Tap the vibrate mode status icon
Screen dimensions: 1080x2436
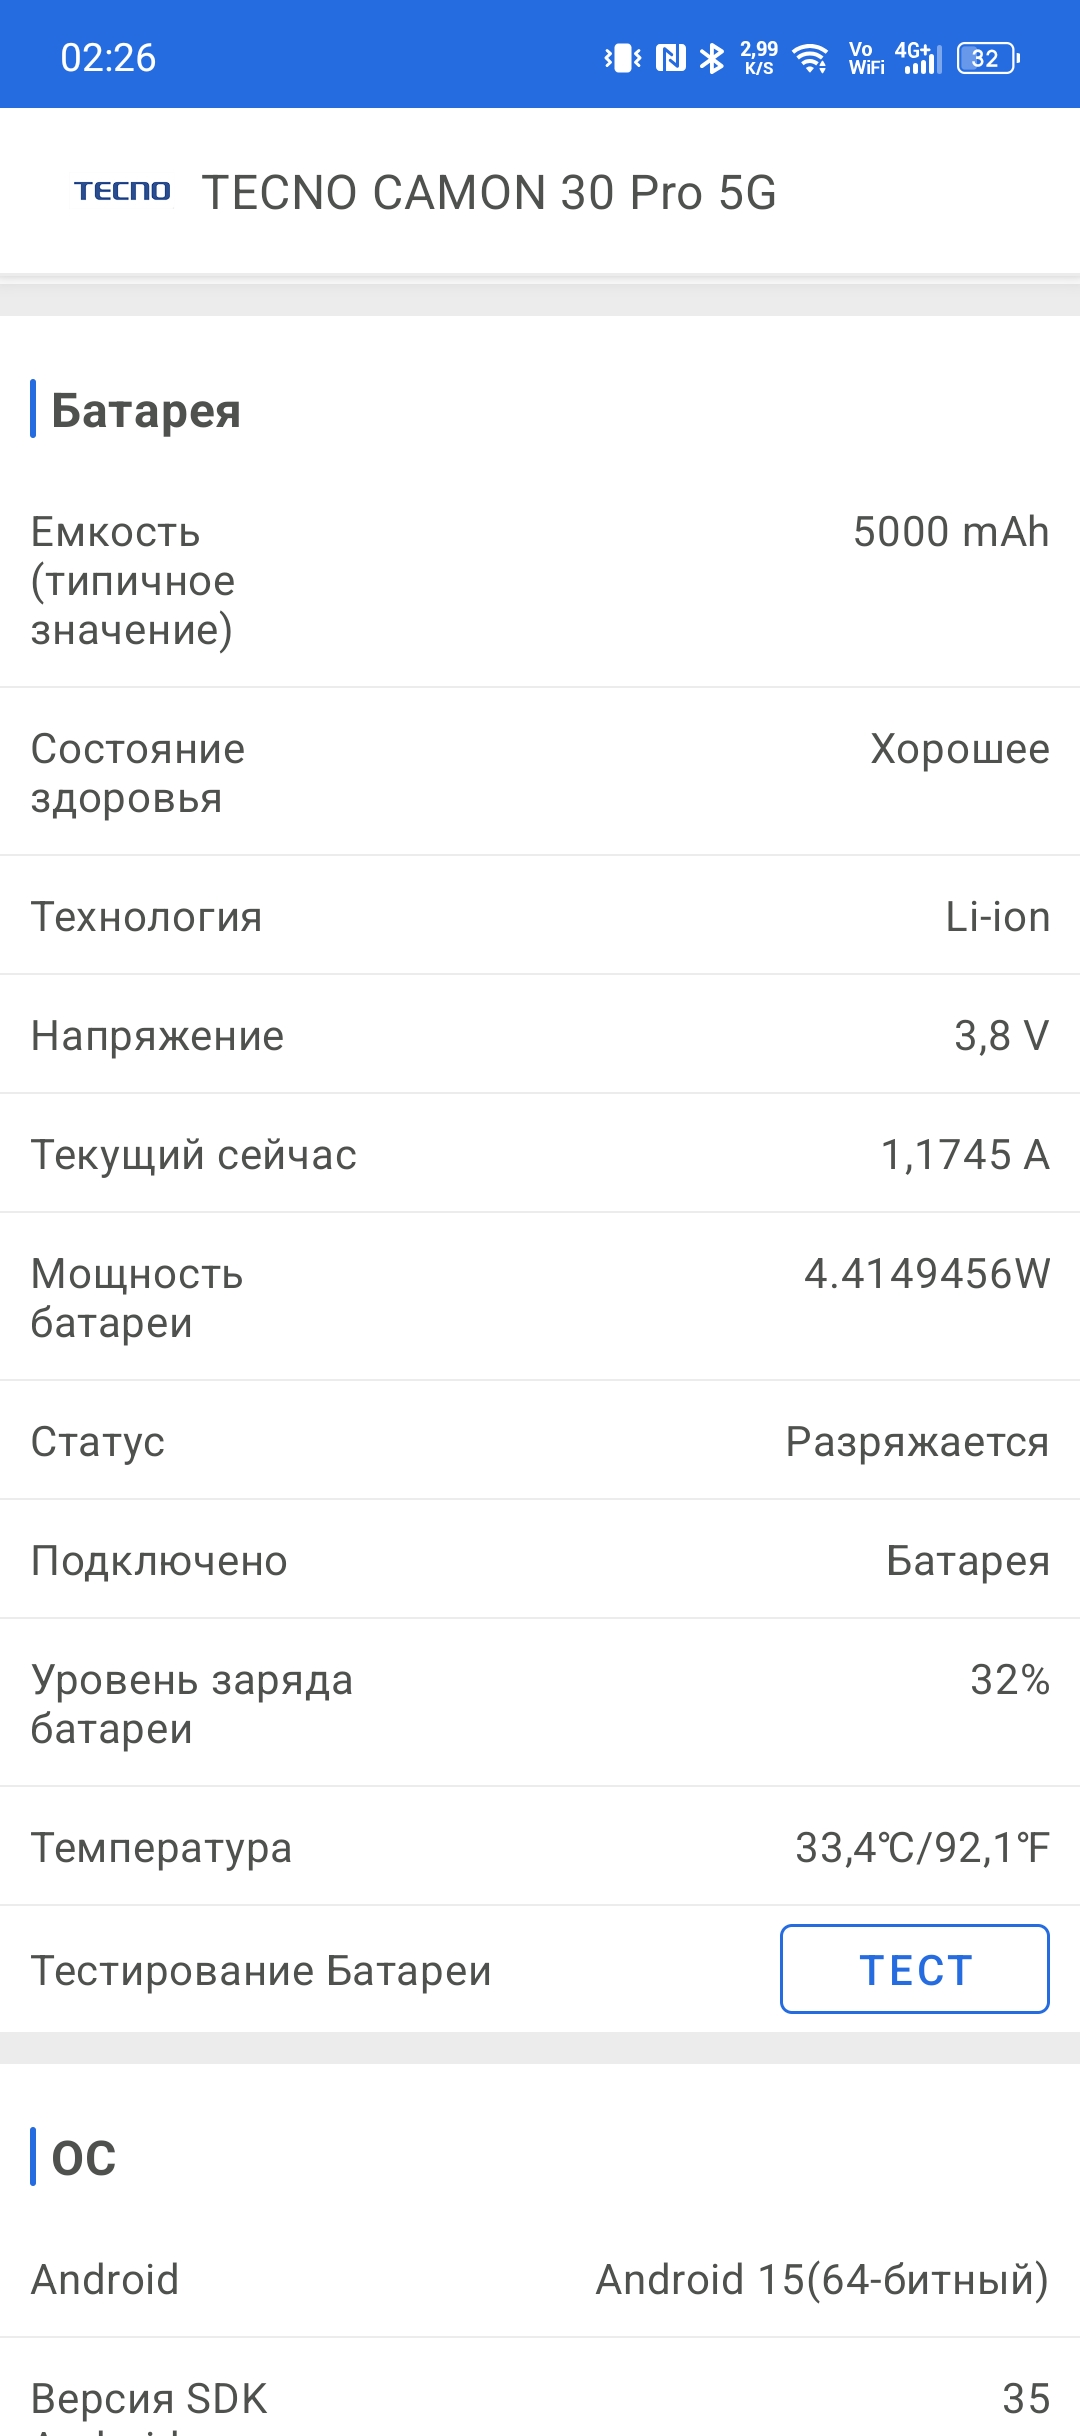[622, 58]
